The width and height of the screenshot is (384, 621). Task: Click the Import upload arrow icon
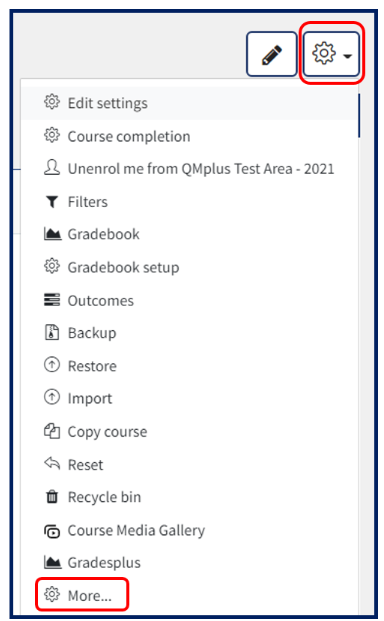[52, 397]
